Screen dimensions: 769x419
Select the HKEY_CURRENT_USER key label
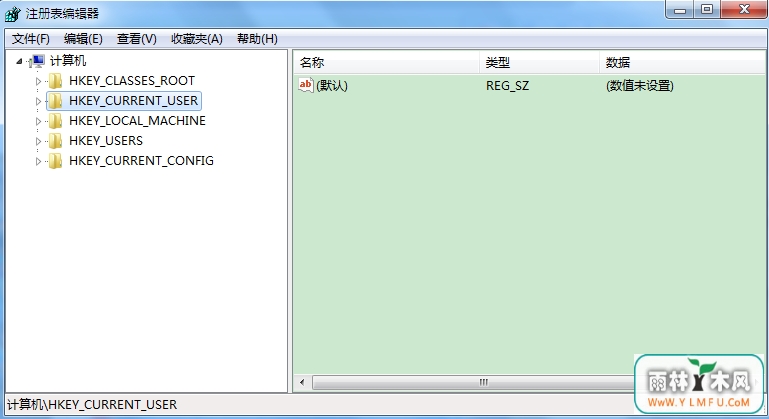pos(133,101)
